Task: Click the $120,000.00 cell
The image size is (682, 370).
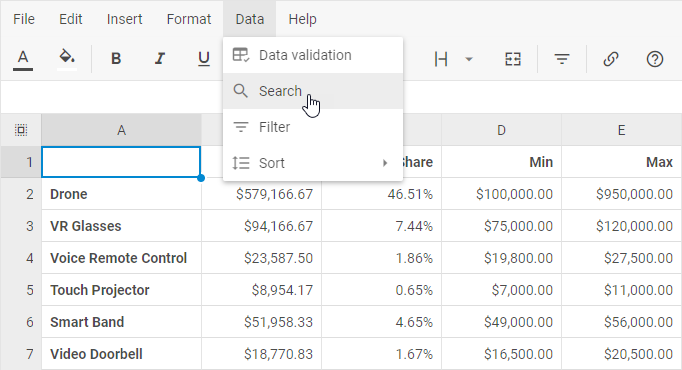Action: tap(622, 226)
